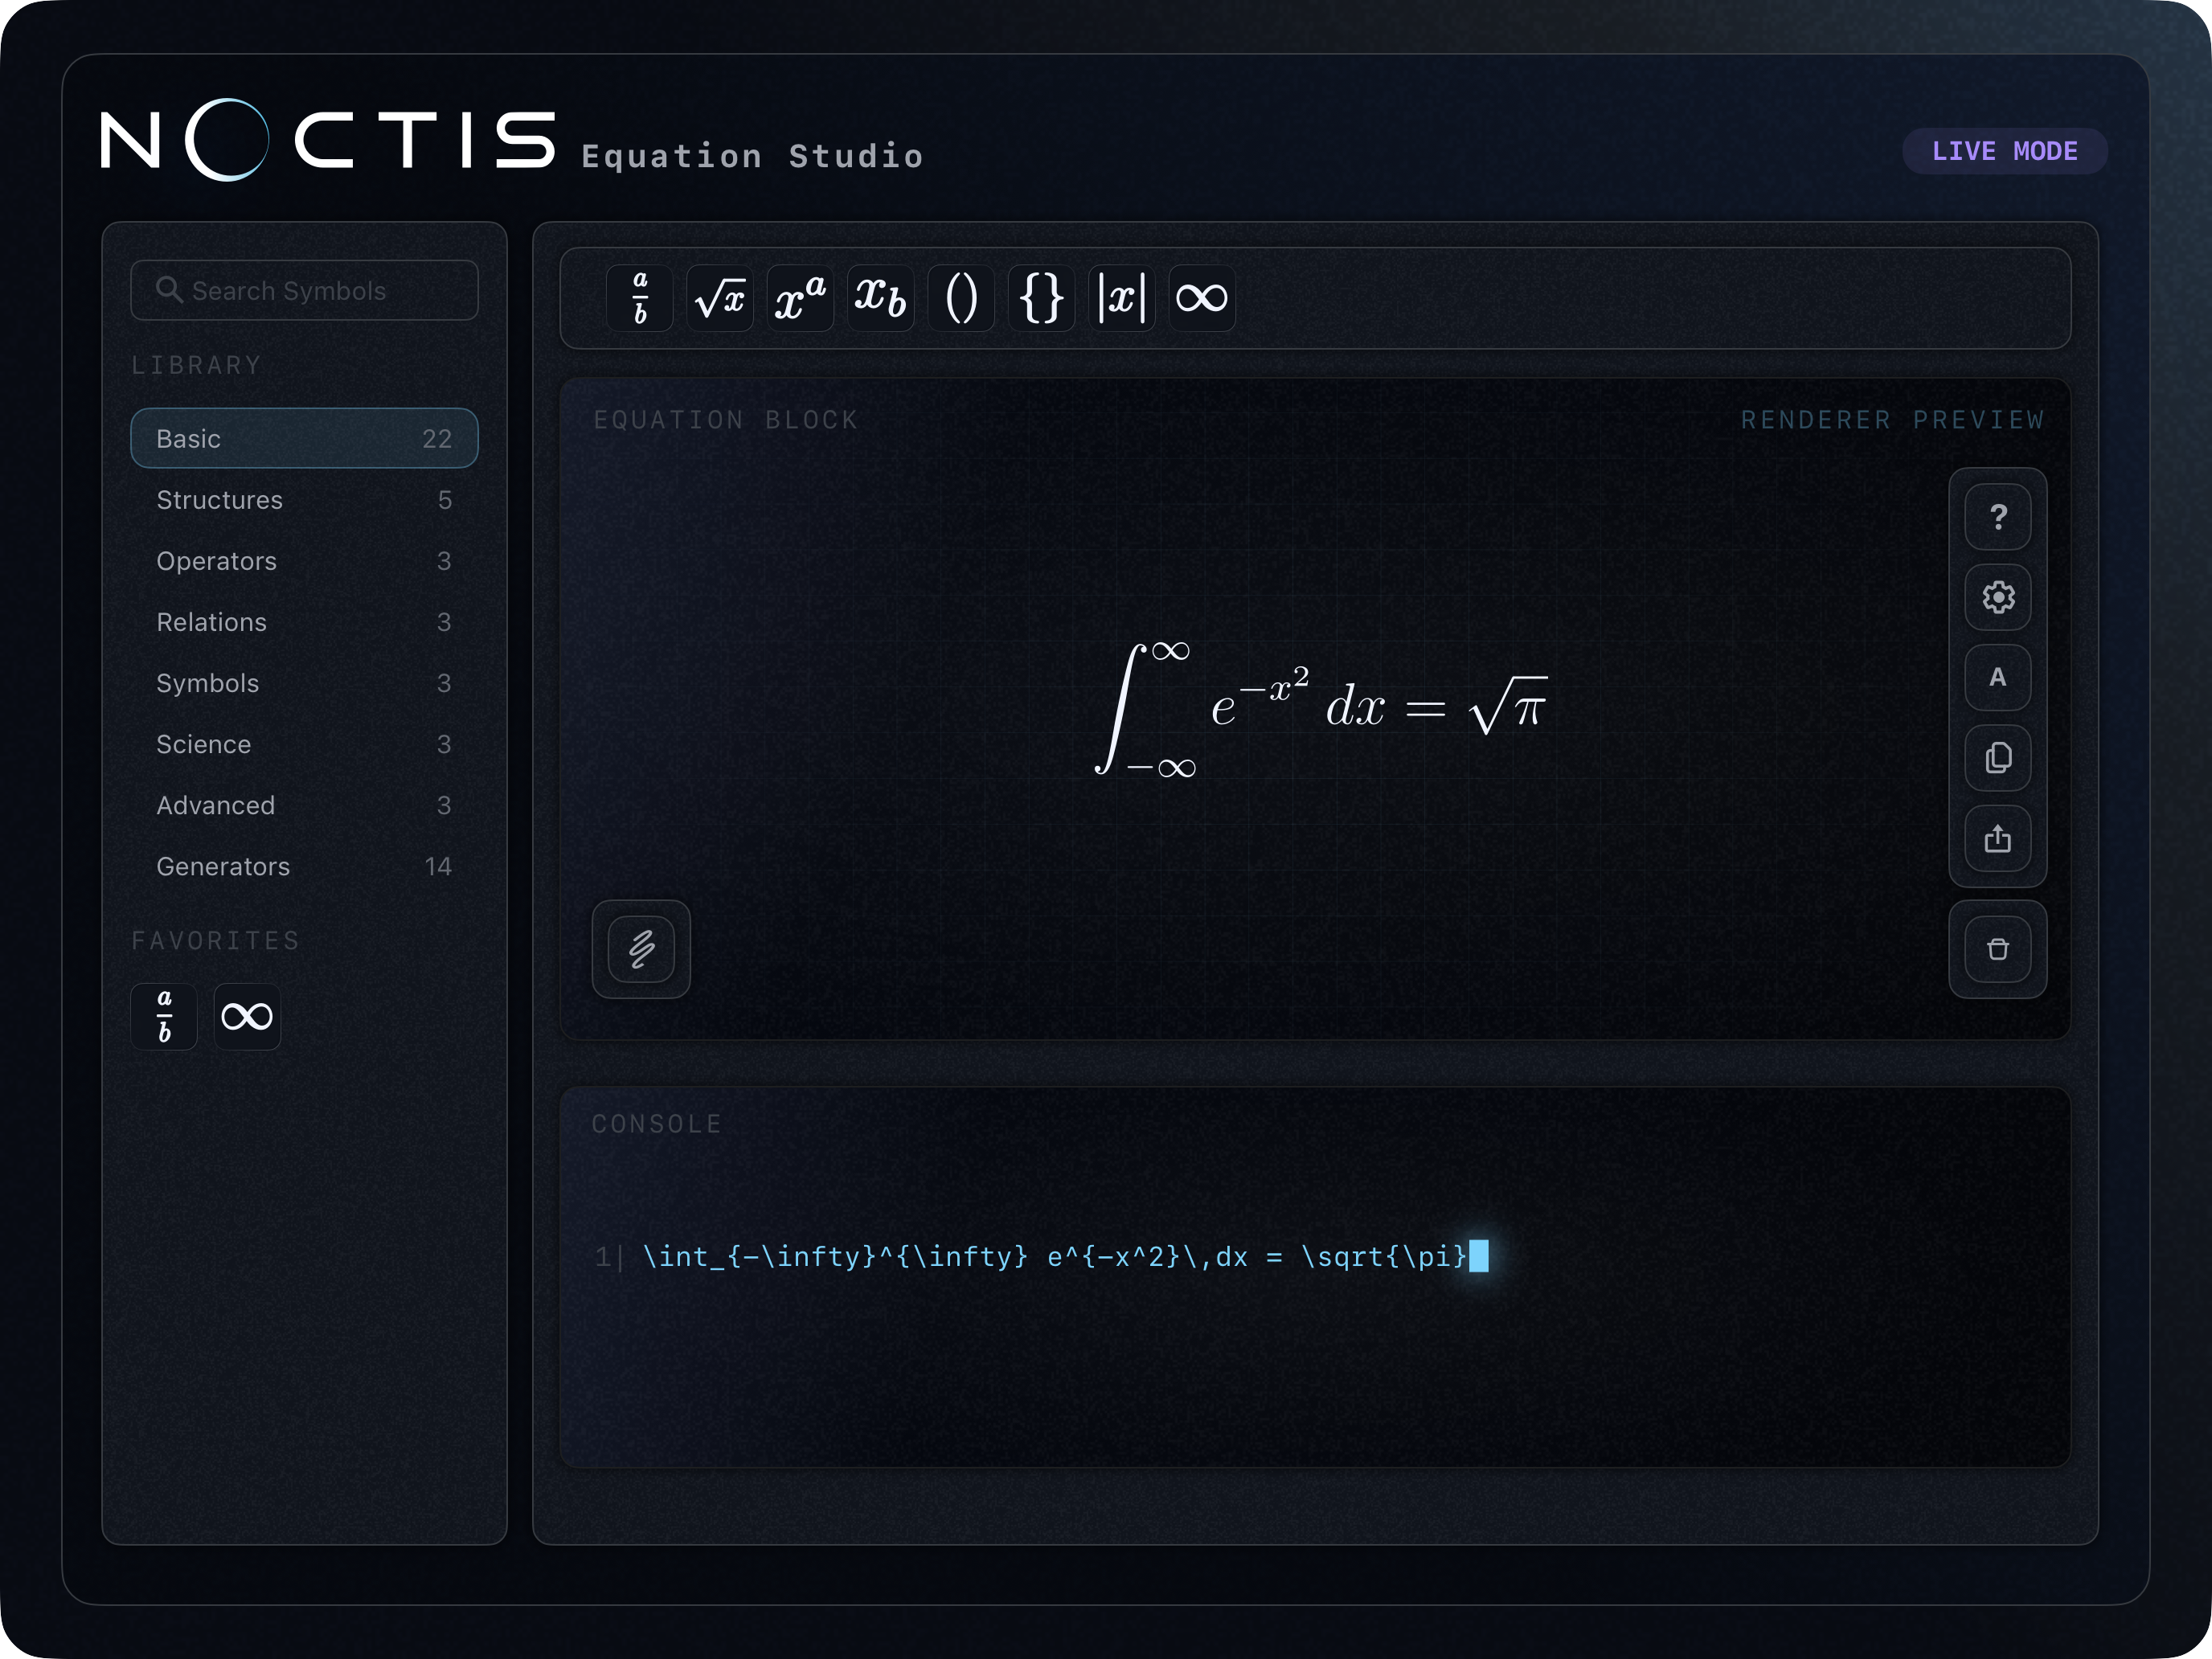The height and width of the screenshot is (1659, 2212).
Task: Click the Equation Studio subtitle
Action: tap(752, 155)
